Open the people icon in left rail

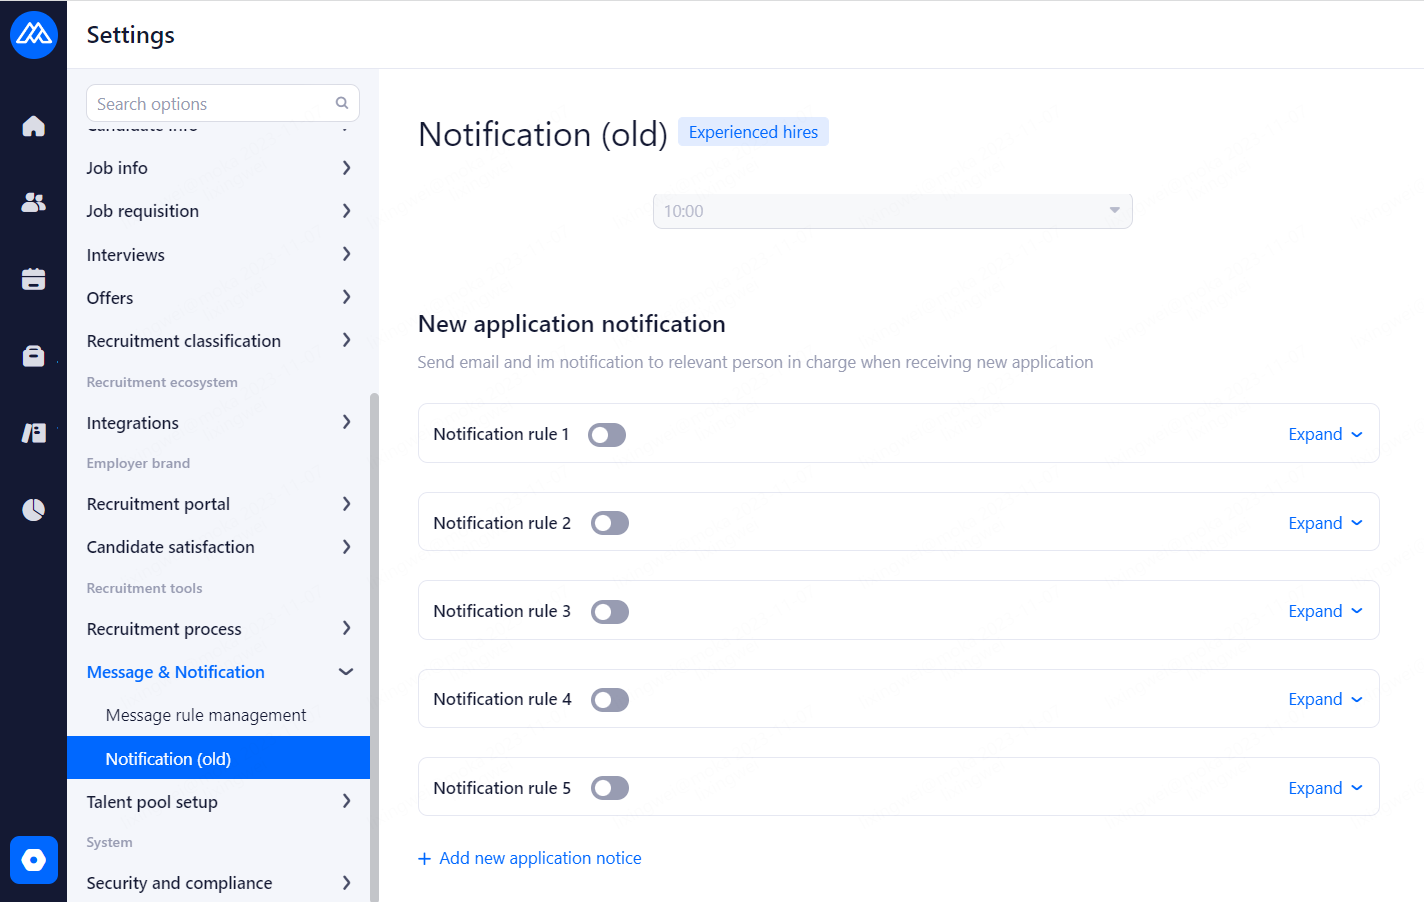tap(33, 202)
